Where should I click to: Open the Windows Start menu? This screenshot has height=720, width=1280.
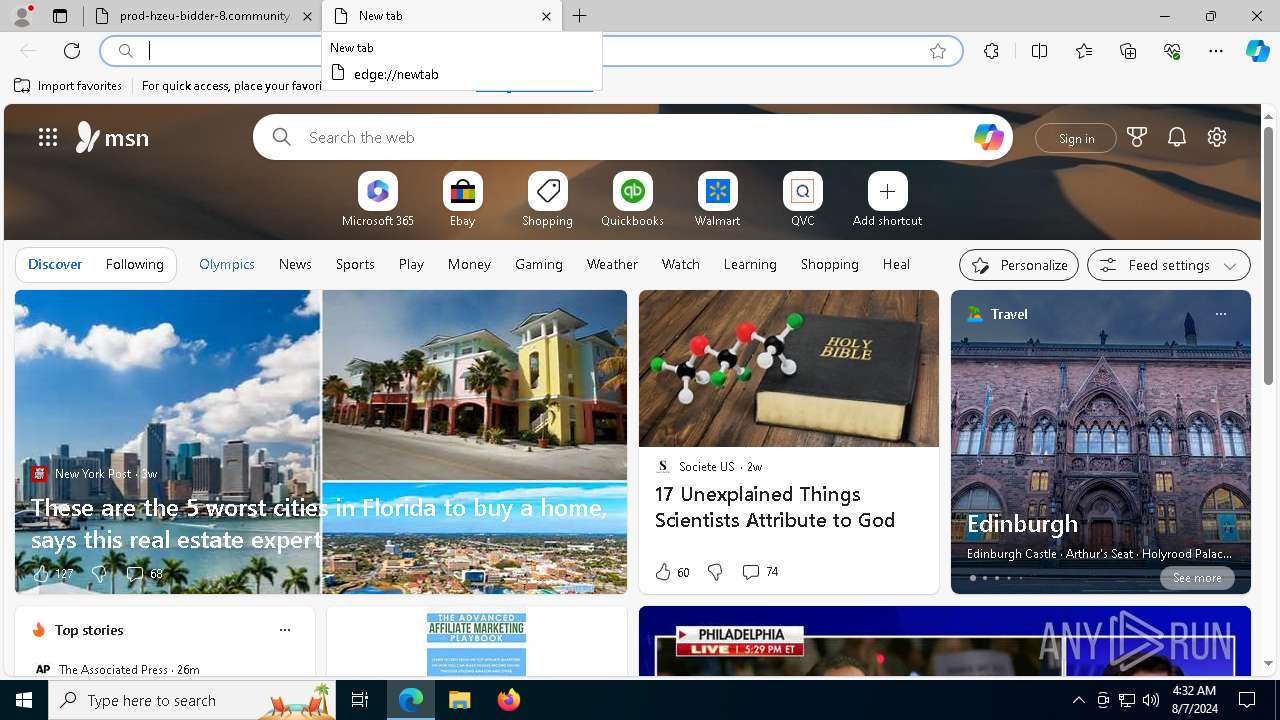click(x=24, y=700)
